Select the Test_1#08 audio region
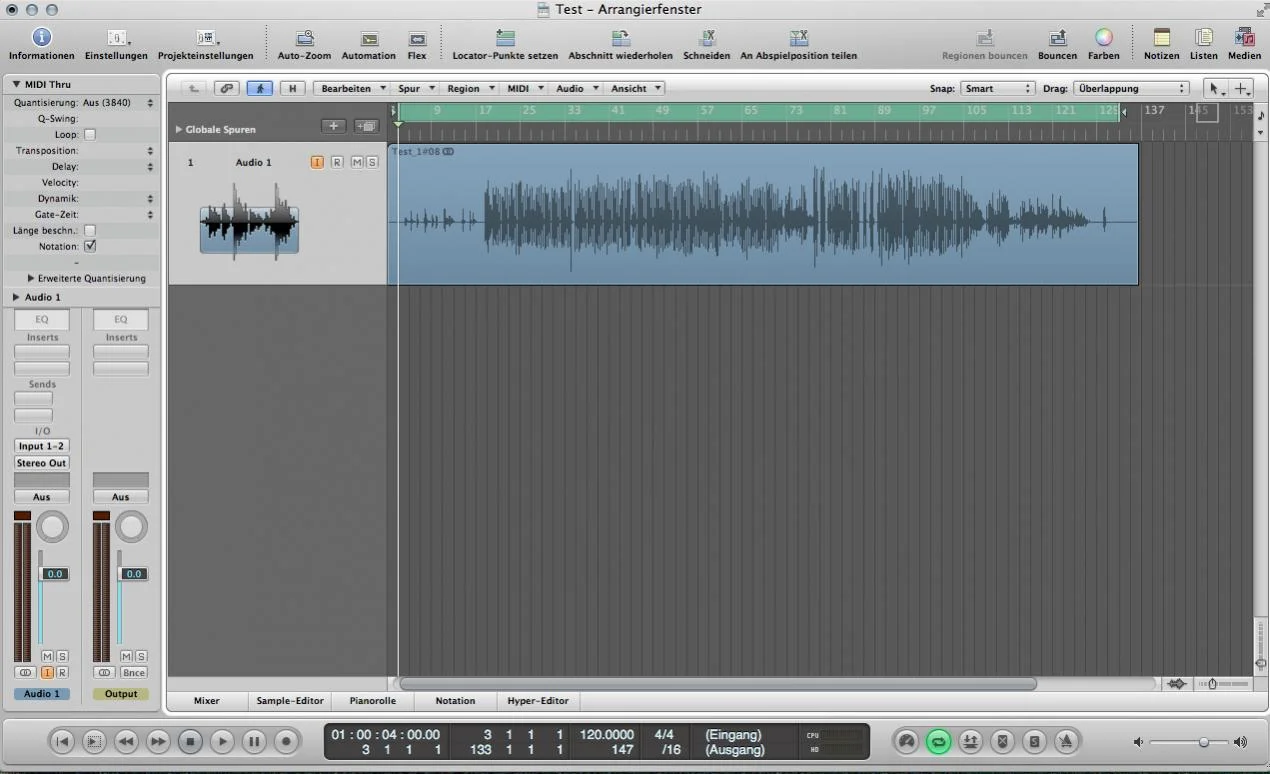 click(x=762, y=215)
